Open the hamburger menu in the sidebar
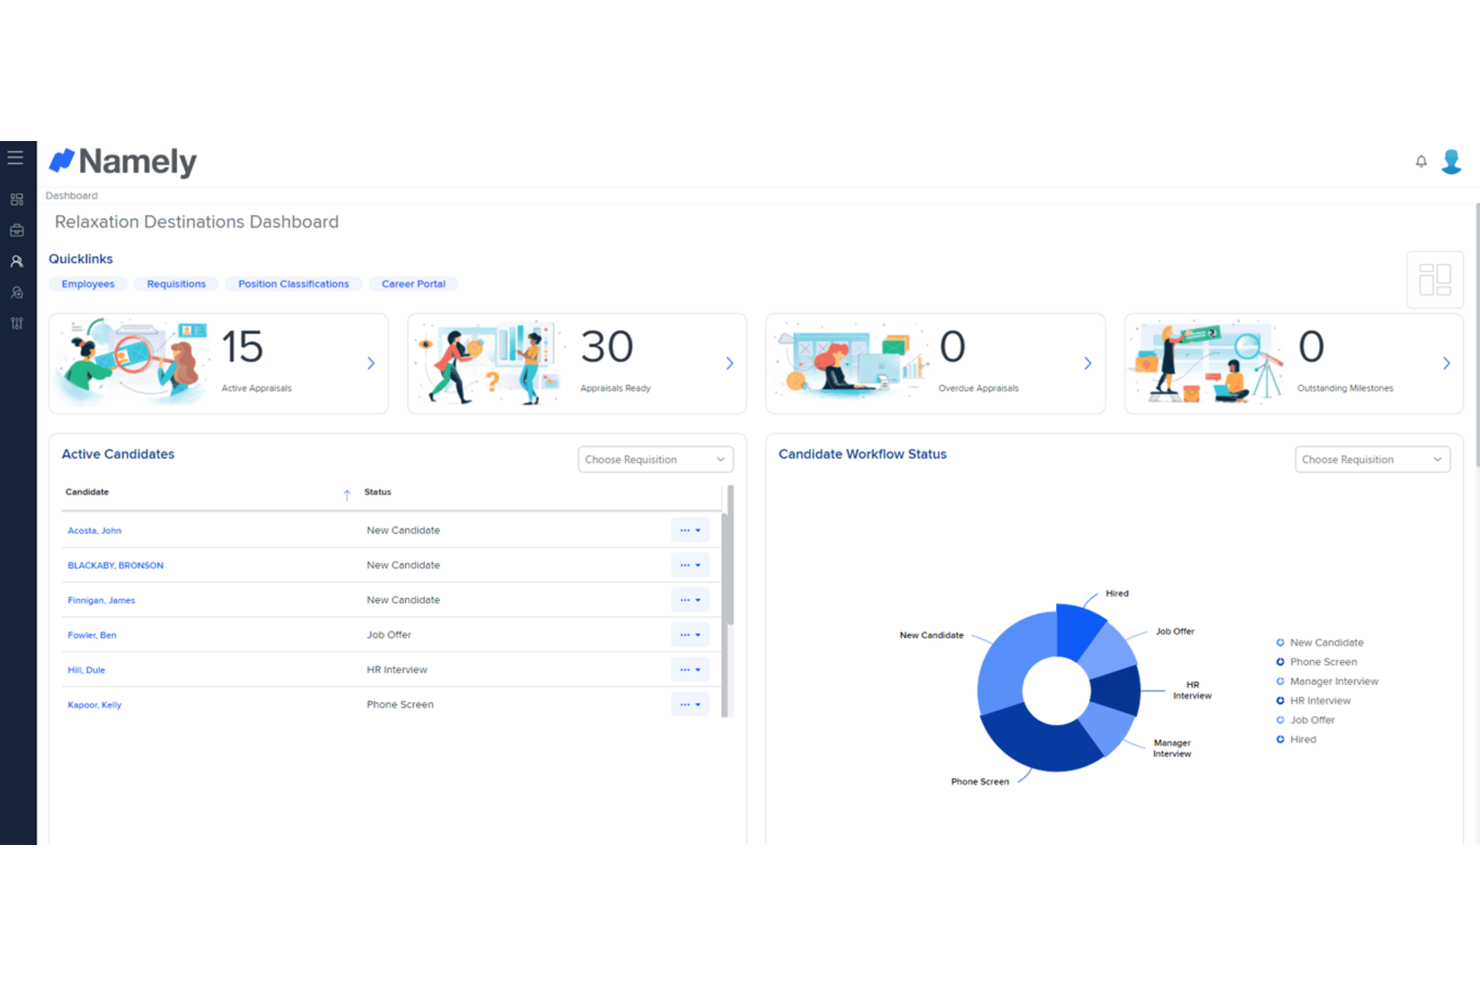Screen dimensions: 1480x987 (x=15, y=157)
